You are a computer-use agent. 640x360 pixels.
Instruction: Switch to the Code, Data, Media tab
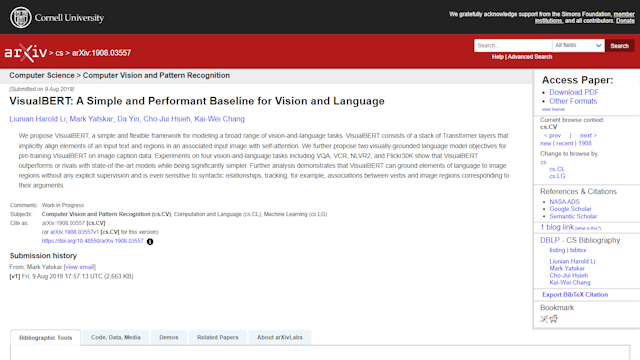click(116, 337)
